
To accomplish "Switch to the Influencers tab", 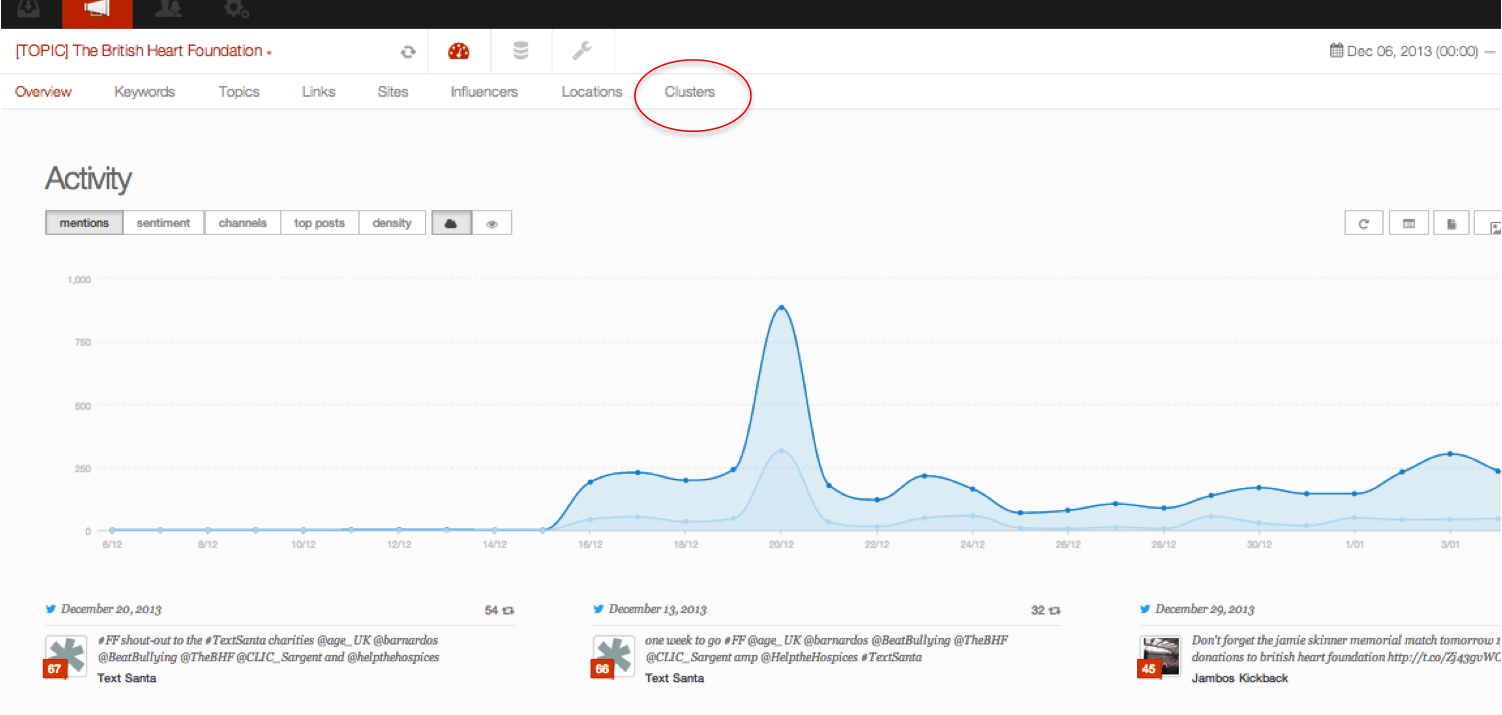I will [x=484, y=92].
